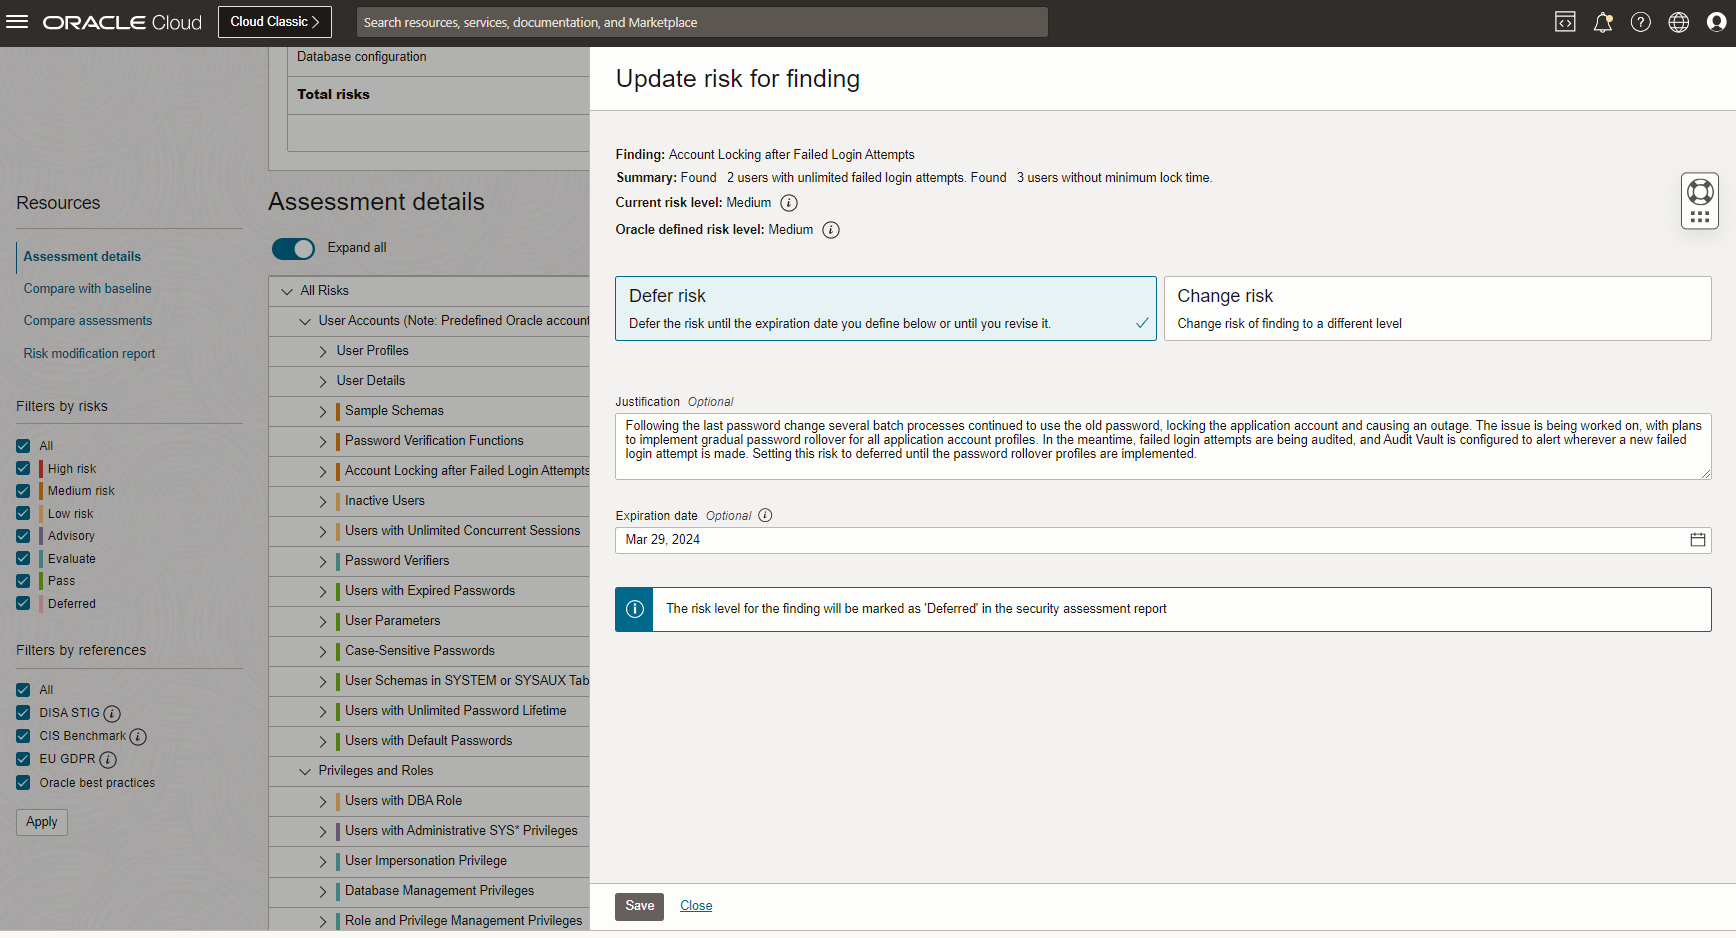
Task: Open the language globe icon
Action: [x=1679, y=21]
